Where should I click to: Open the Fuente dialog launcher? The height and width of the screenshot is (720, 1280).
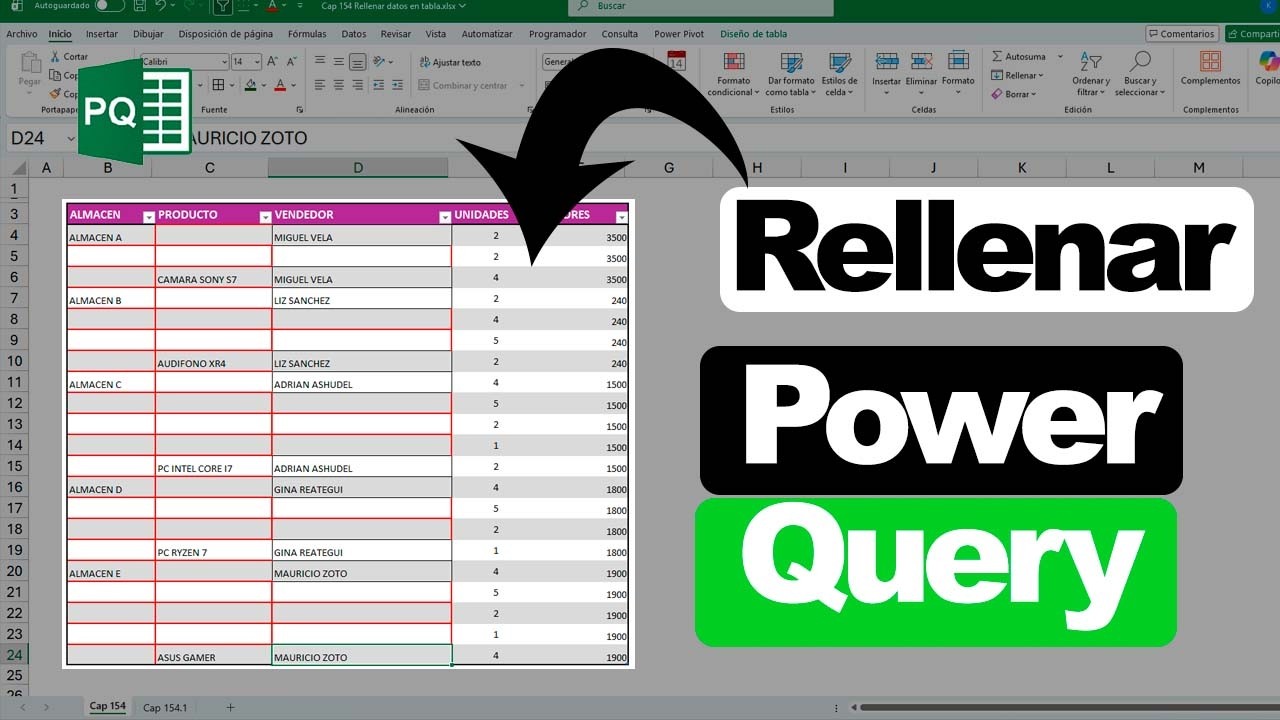(299, 109)
